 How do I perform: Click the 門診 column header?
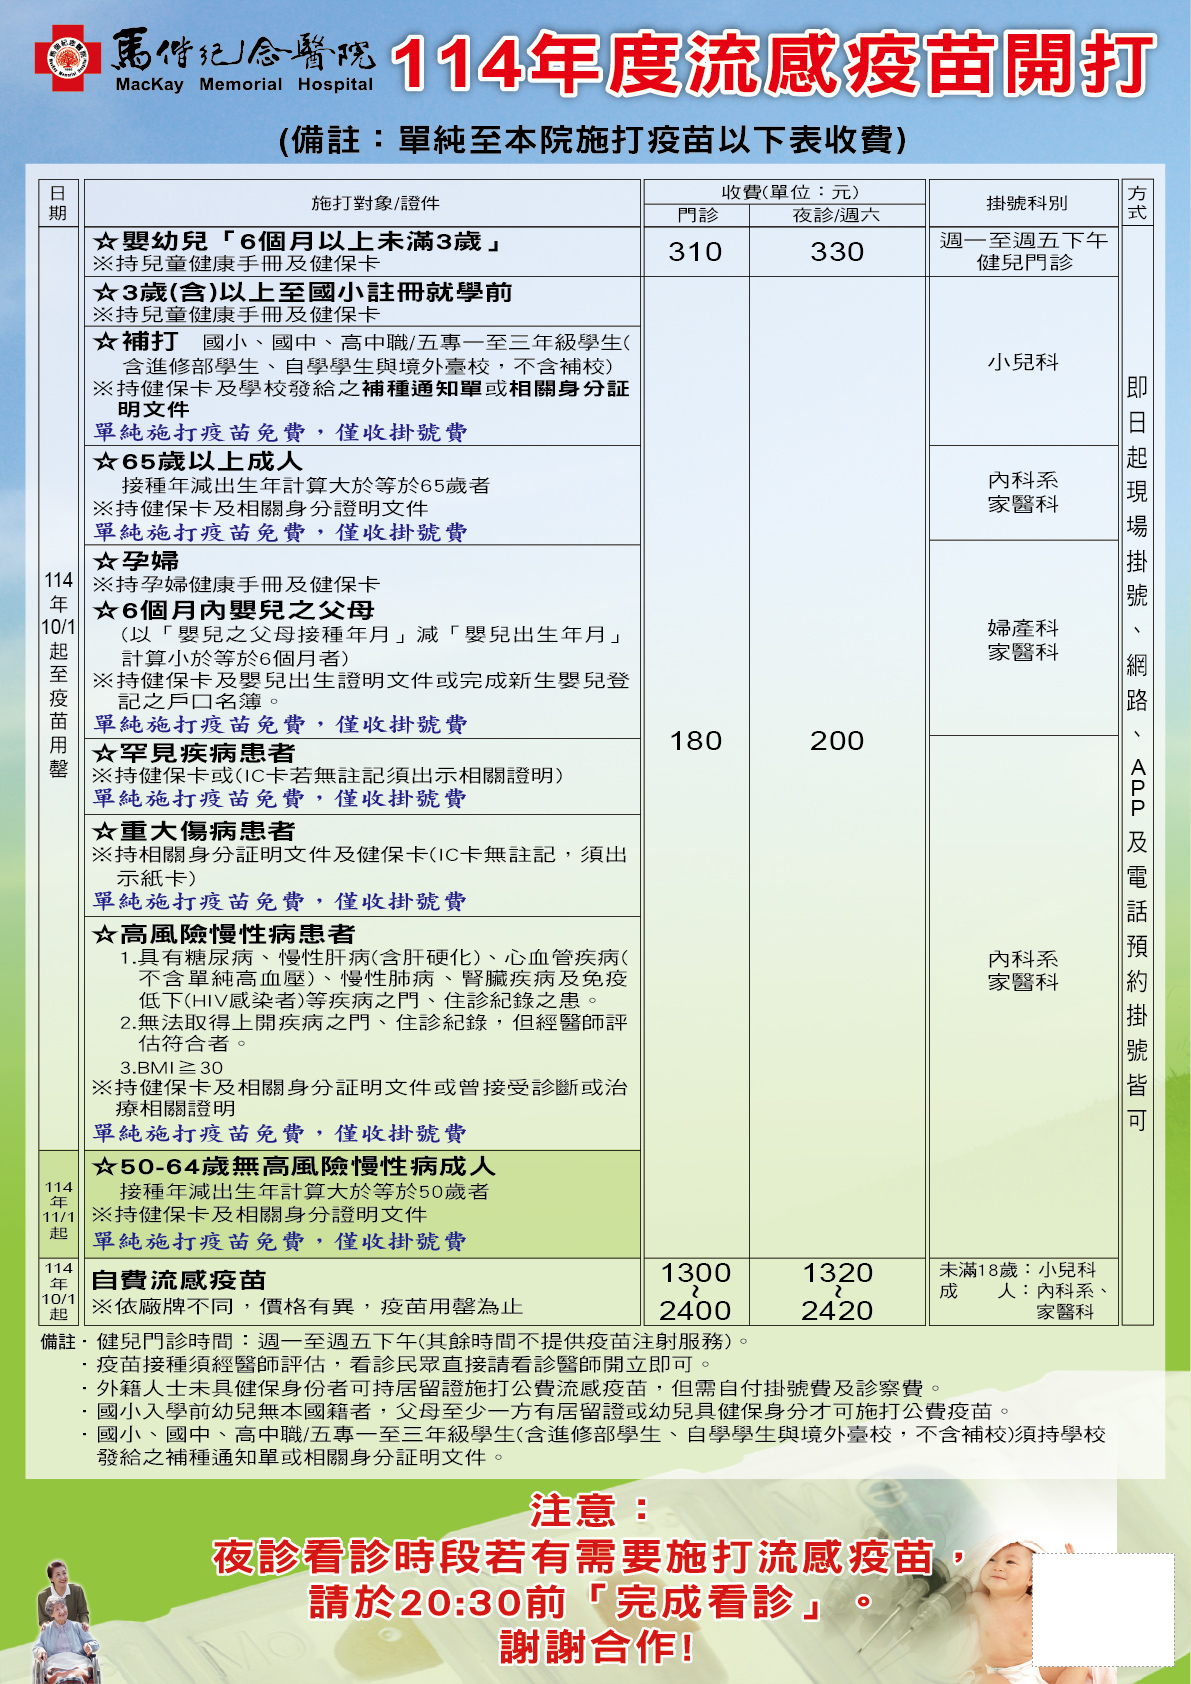[x=697, y=215]
